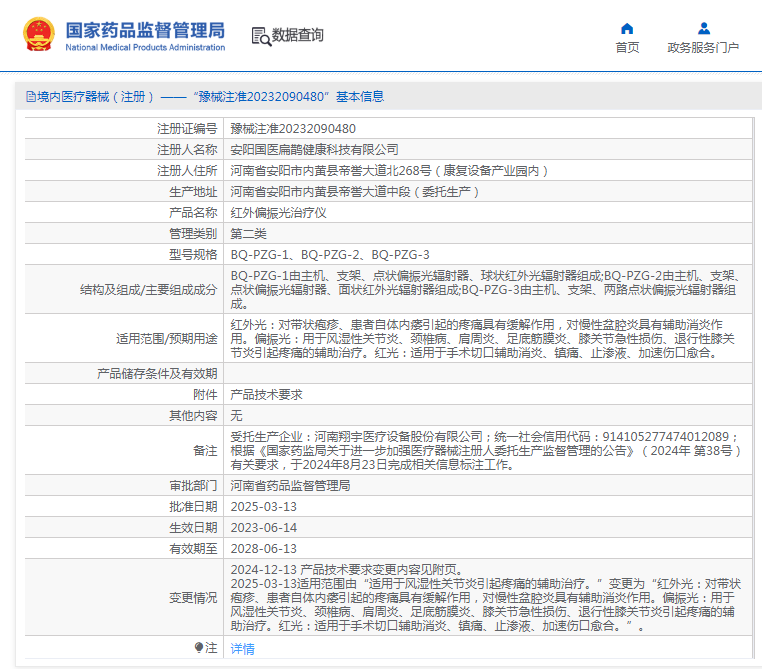
Task: Click change record starting 2024-12-13 产品技术要求变更
Action: 485,598
